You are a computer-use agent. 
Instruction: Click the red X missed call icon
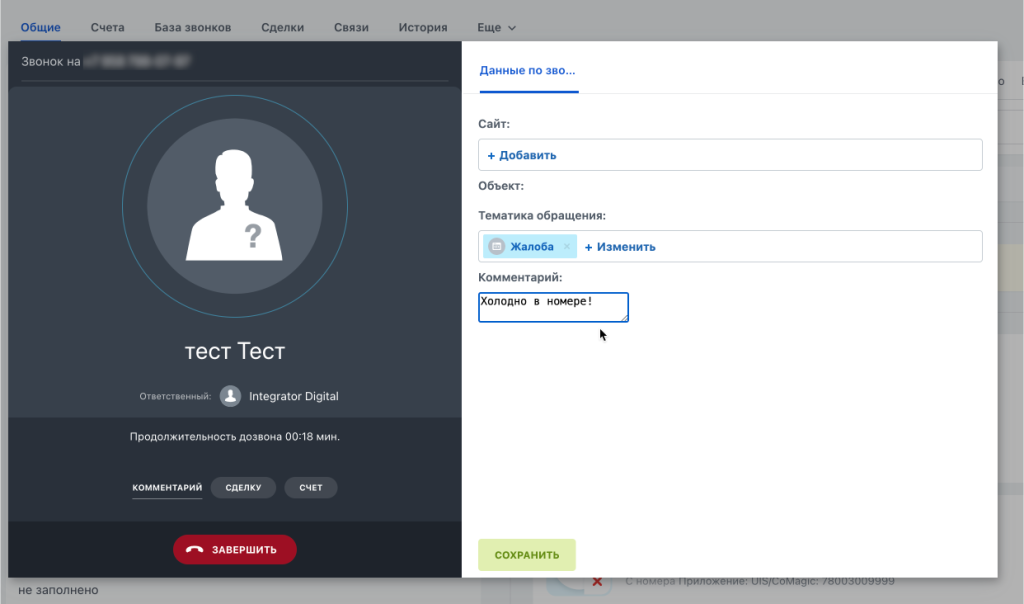[597, 582]
